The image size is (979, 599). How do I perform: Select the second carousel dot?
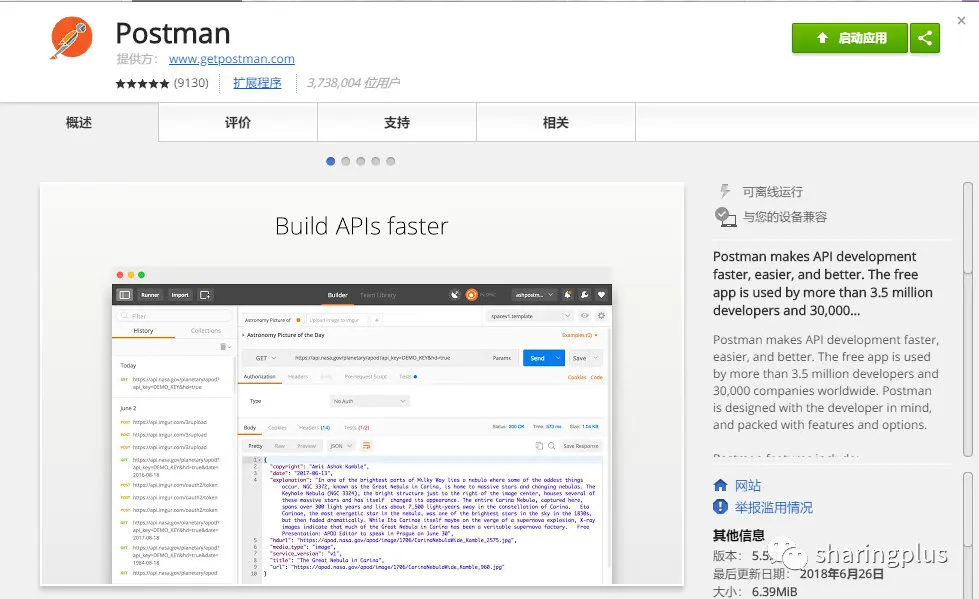346,161
